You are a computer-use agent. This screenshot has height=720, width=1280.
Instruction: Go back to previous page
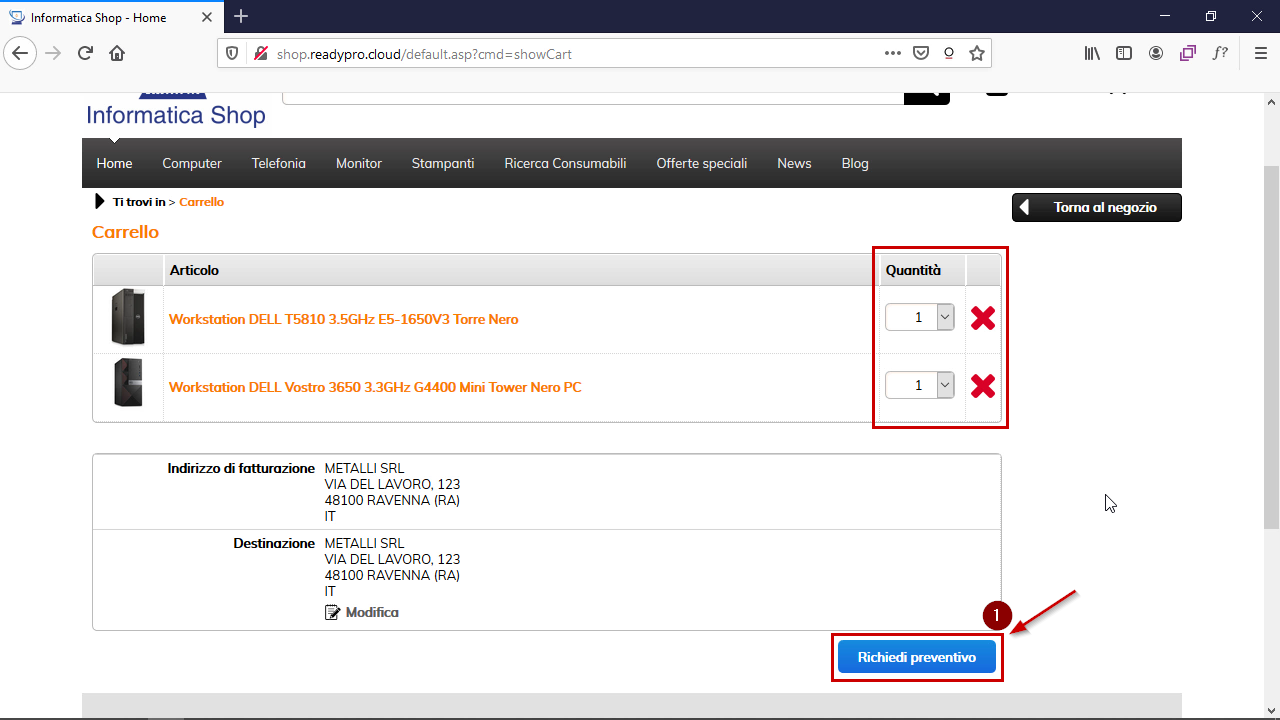(x=20, y=53)
